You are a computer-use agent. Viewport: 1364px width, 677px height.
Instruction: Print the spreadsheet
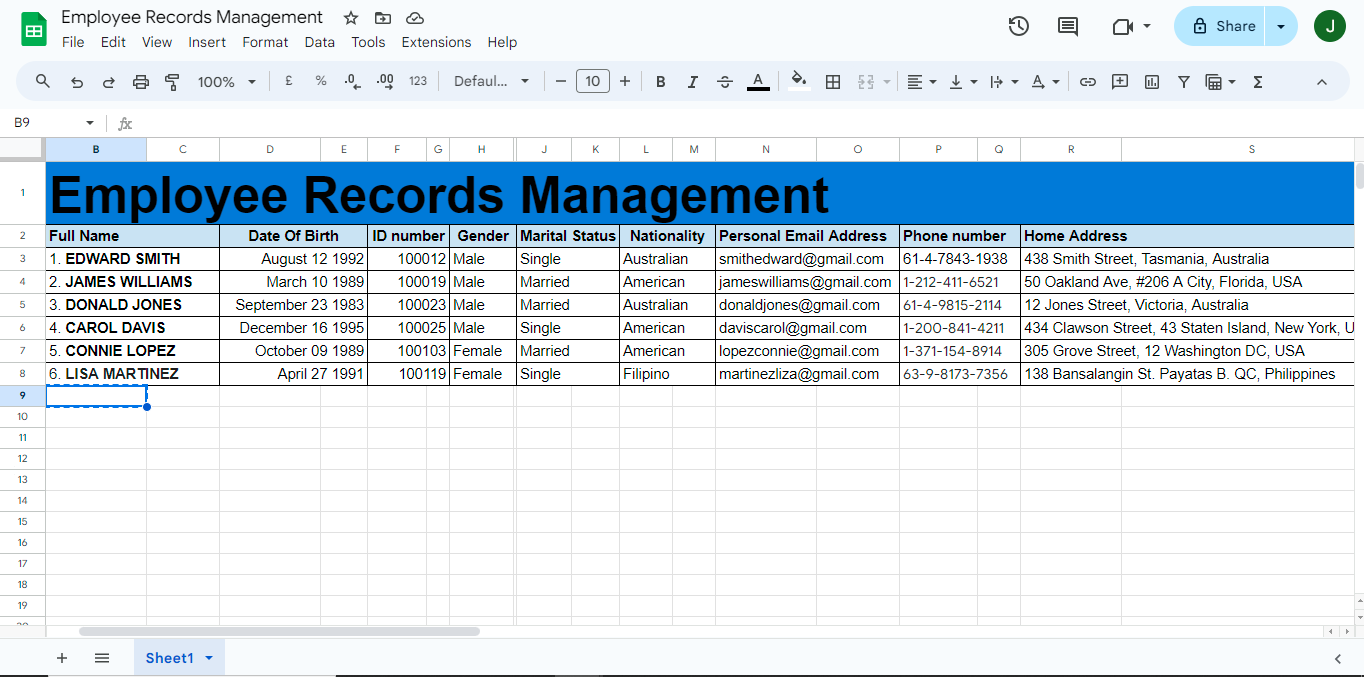click(141, 82)
